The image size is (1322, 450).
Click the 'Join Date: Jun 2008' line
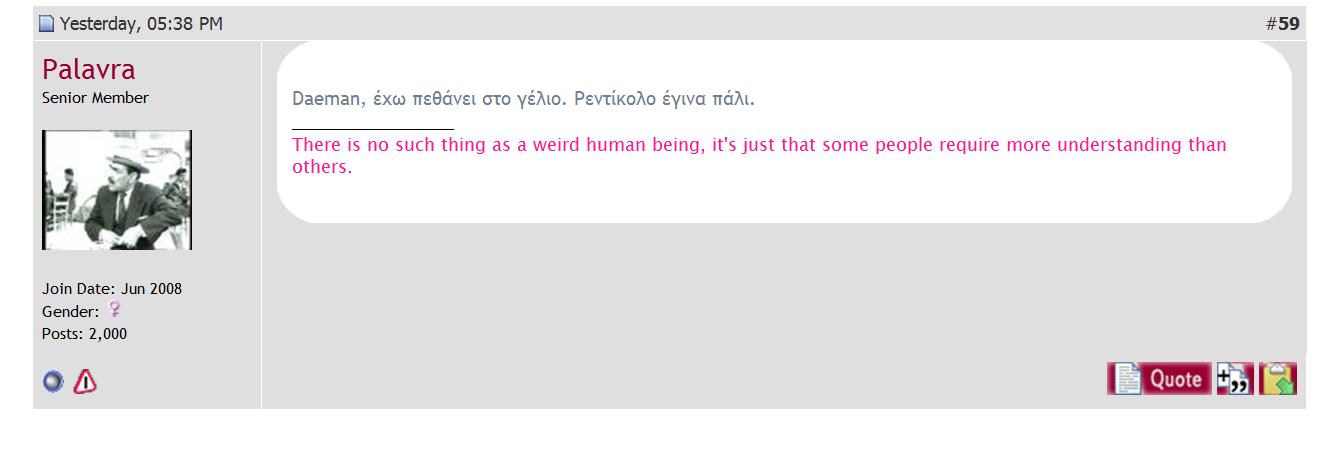point(112,289)
